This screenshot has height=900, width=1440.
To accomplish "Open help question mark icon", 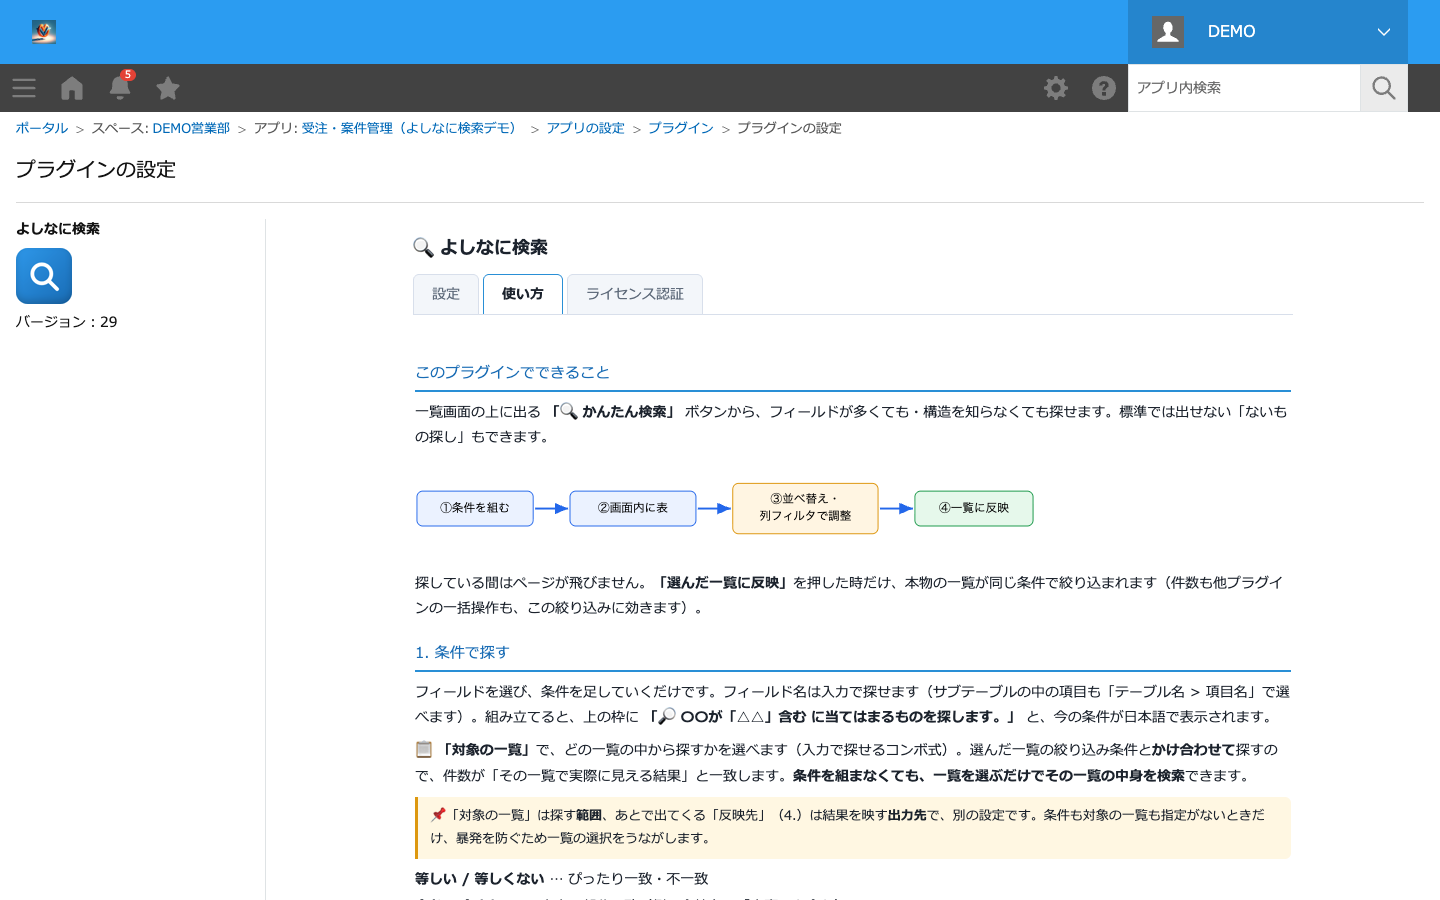I will tap(1104, 88).
